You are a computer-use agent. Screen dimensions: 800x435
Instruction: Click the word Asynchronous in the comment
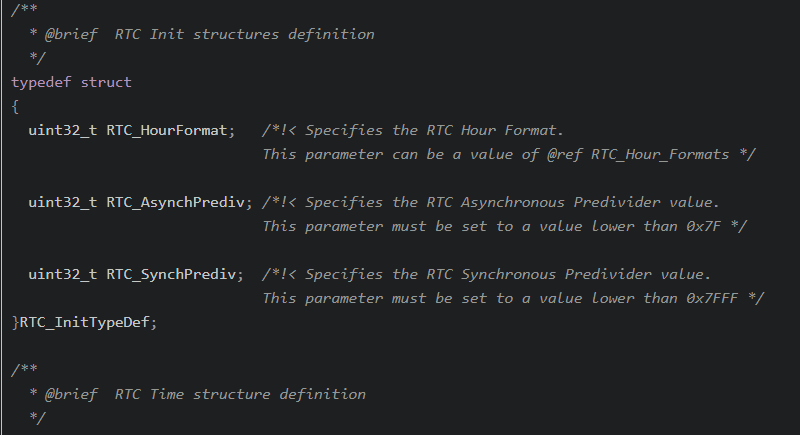click(513, 202)
